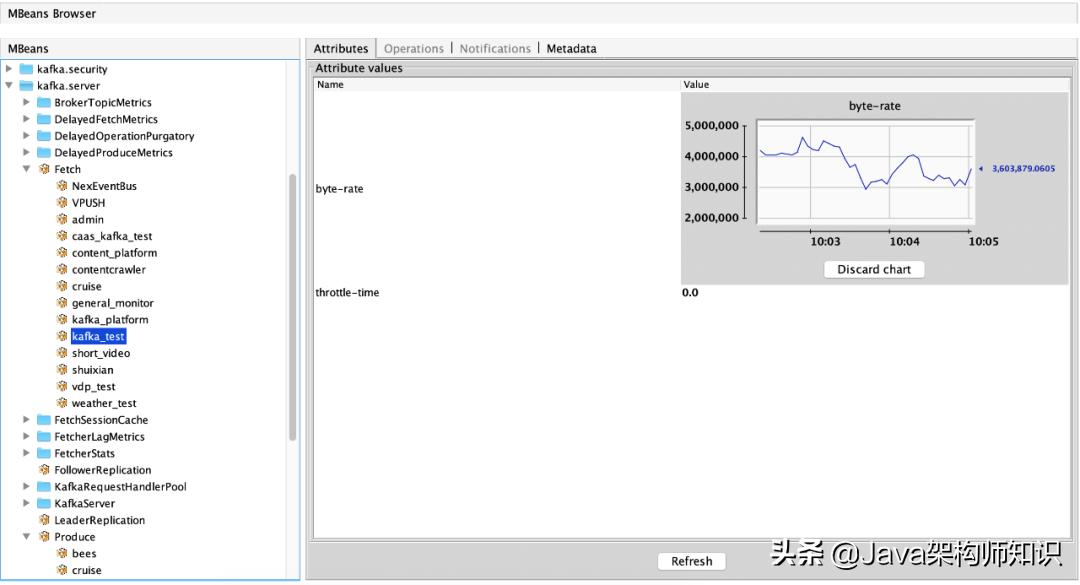Screen dimensions: 1080x585
Task: Click the NexEventBus MBean icon
Action: pos(62,185)
